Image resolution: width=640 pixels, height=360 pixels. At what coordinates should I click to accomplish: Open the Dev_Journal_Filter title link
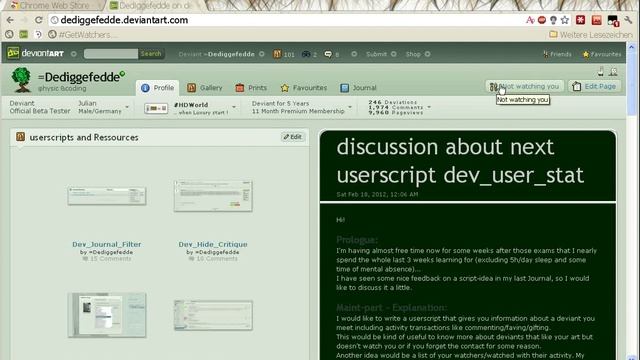[x=107, y=244]
